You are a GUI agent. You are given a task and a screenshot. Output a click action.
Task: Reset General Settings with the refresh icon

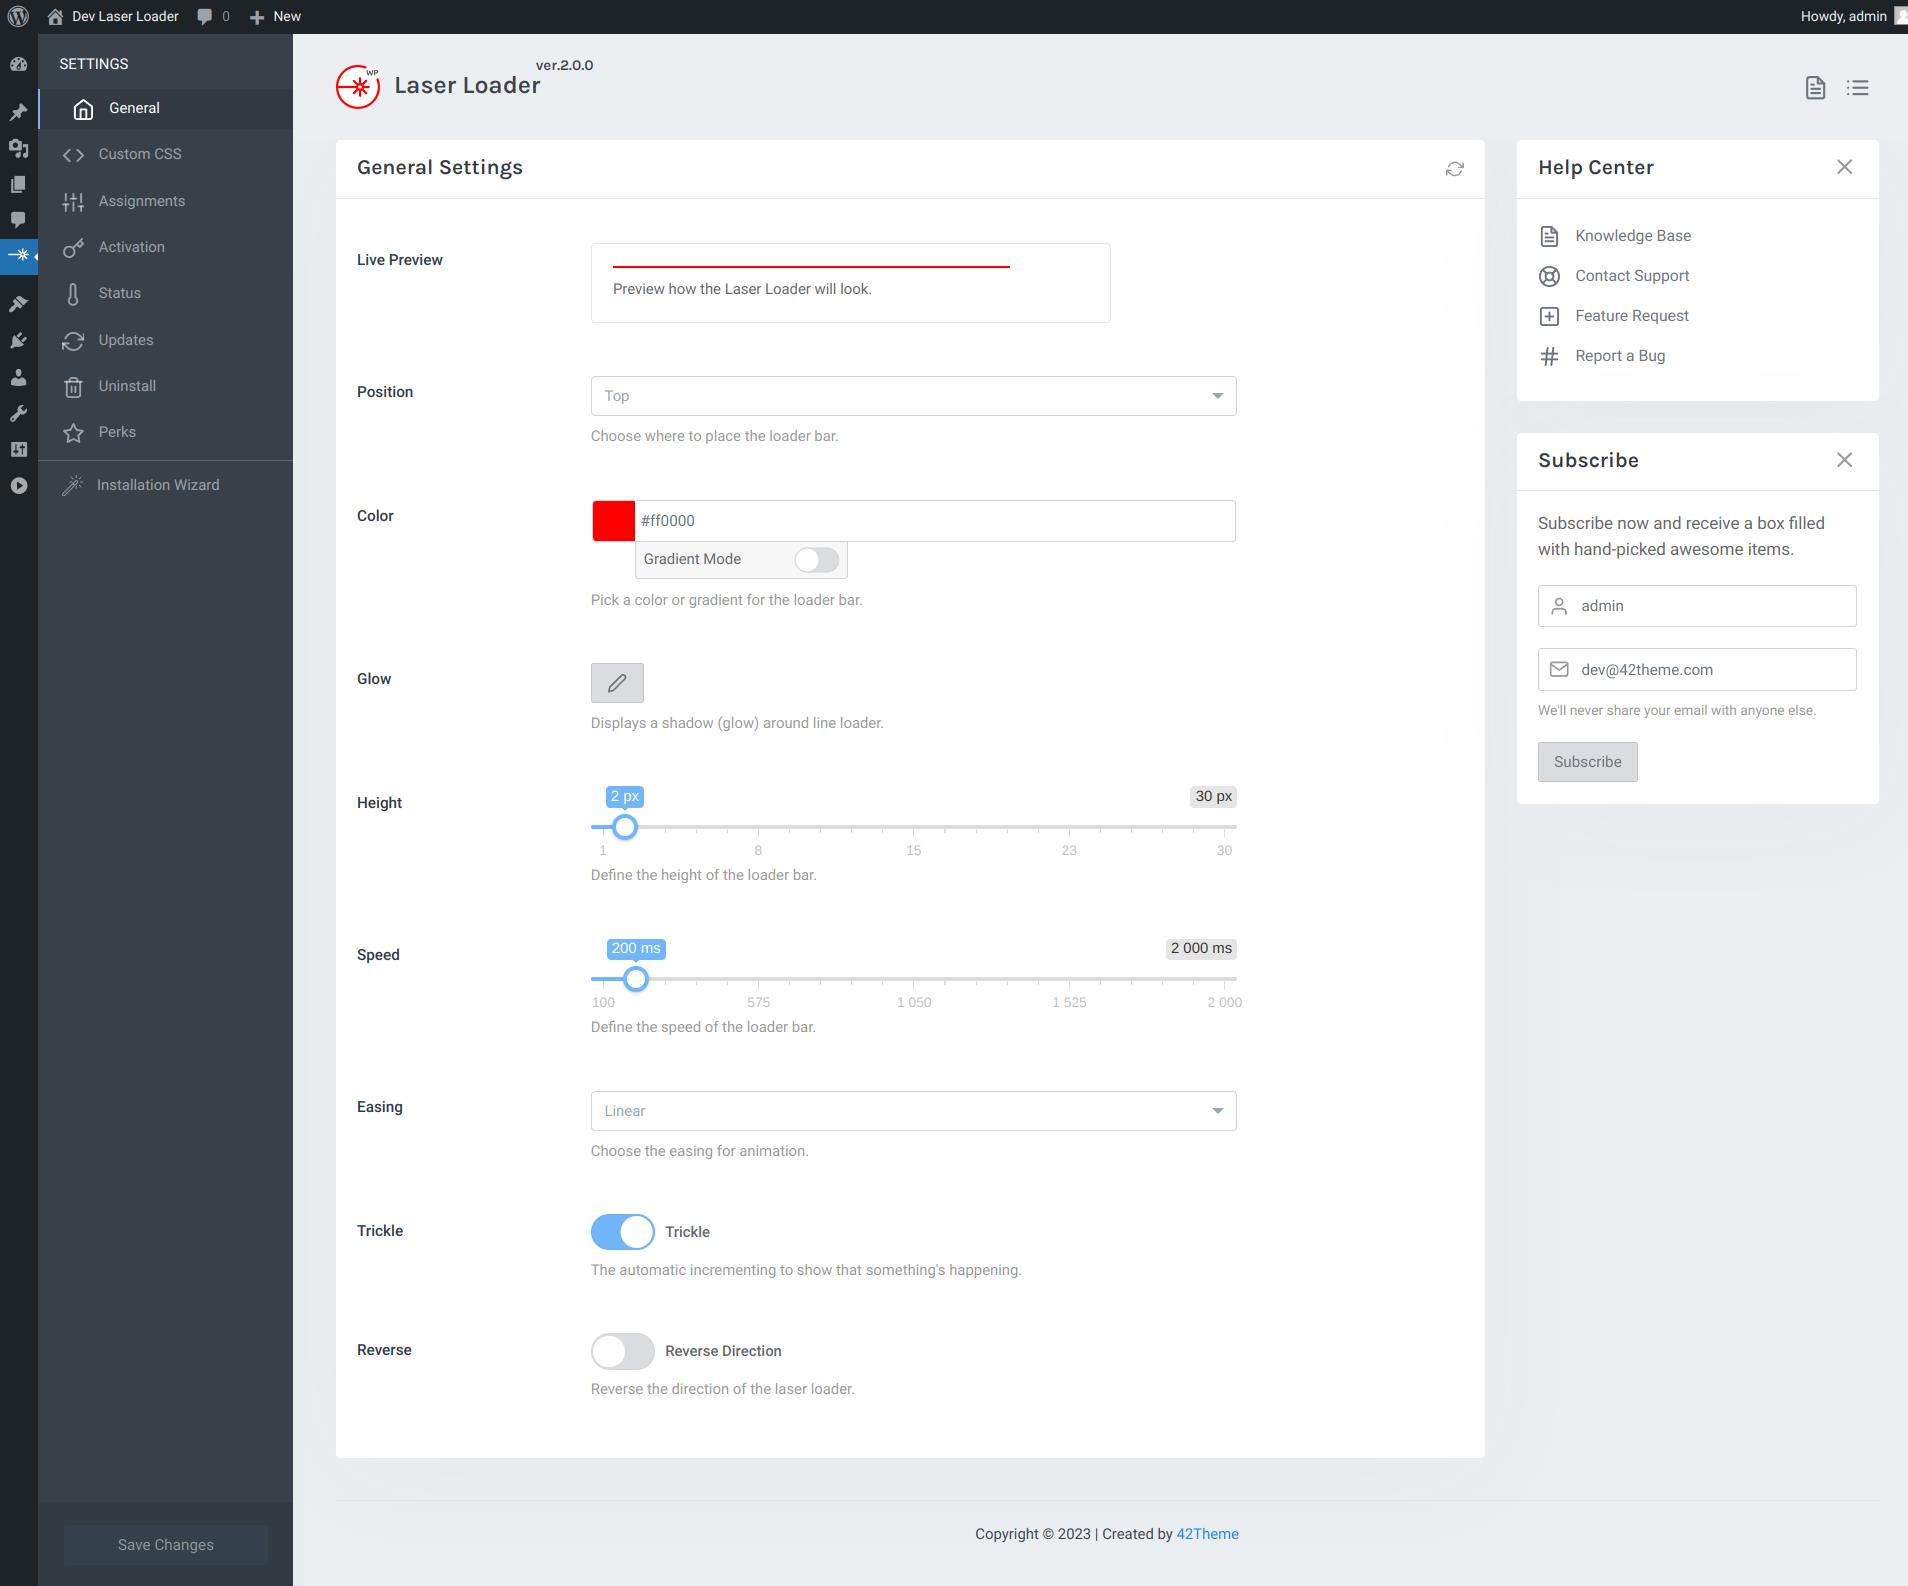click(x=1454, y=169)
